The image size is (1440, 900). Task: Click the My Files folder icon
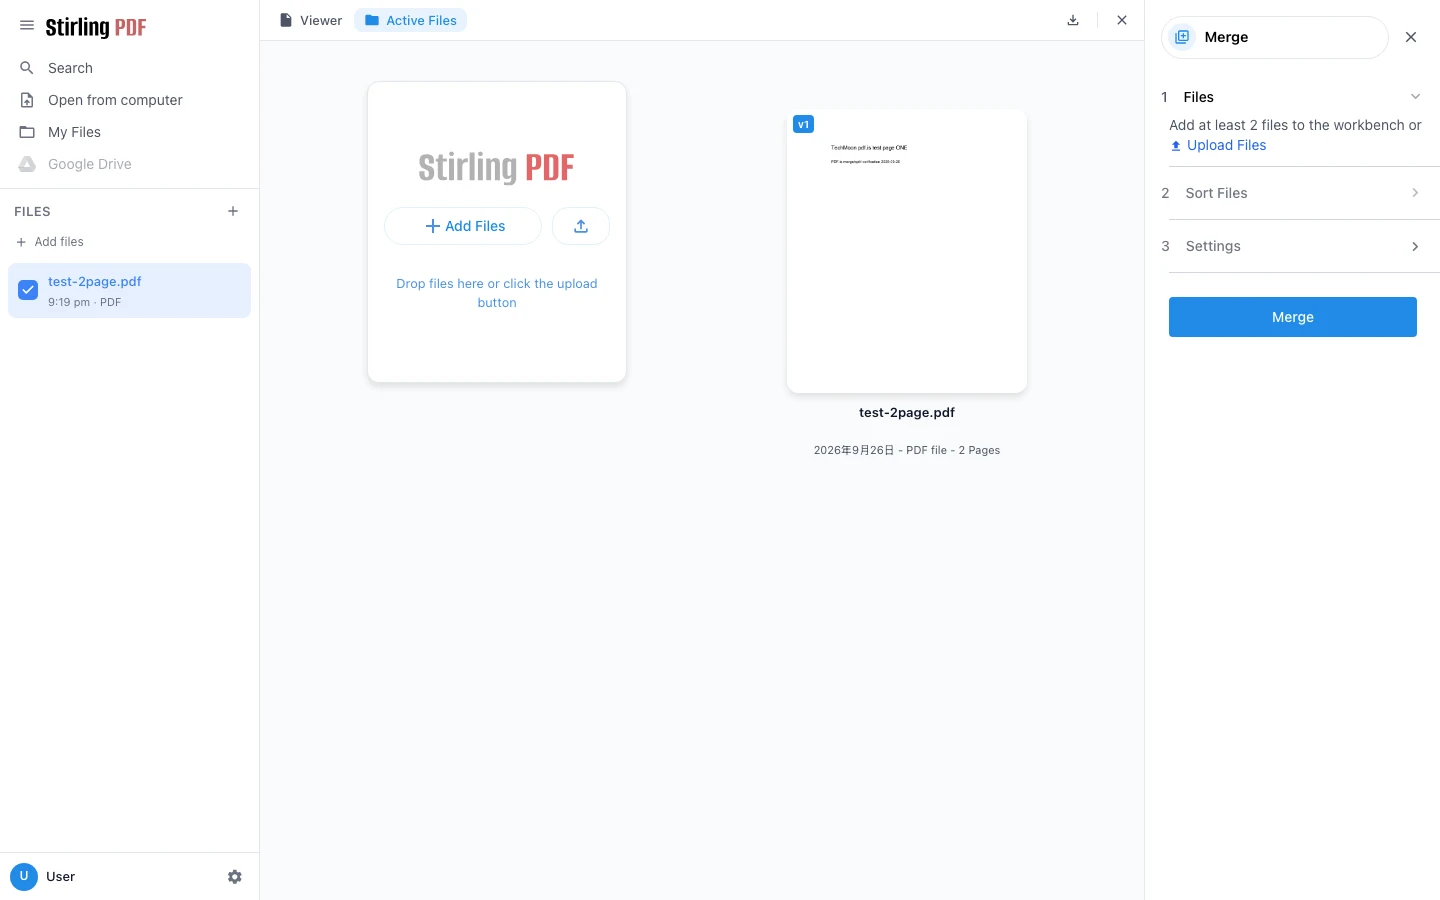(x=27, y=132)
